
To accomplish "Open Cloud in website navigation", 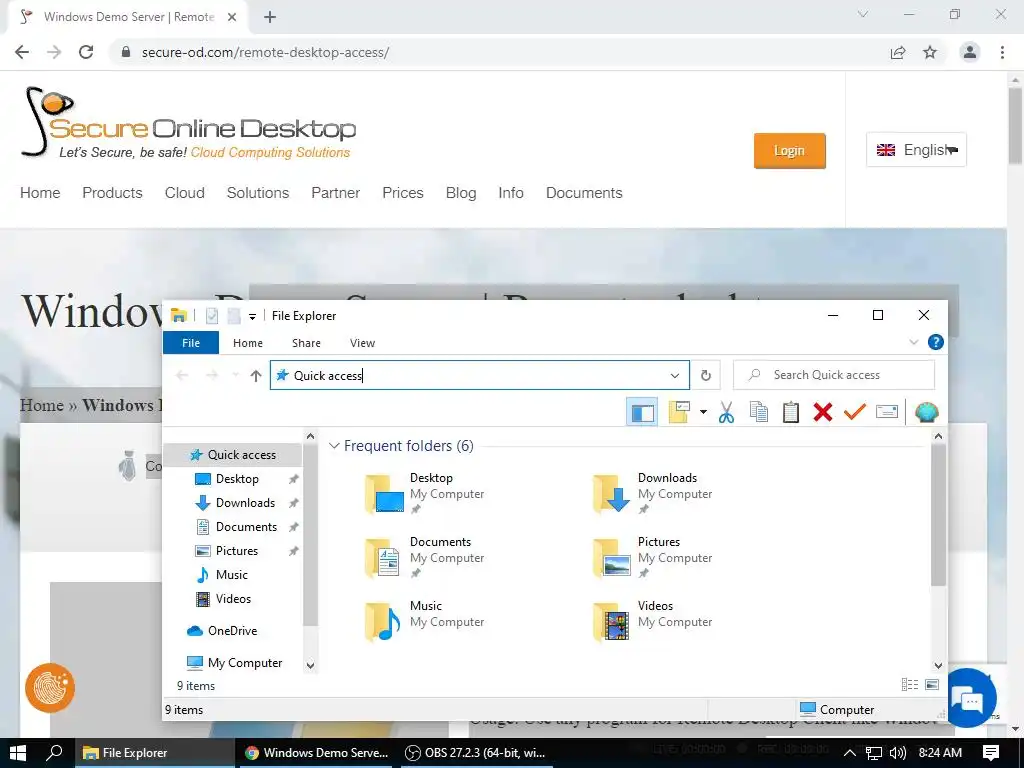I will [x=185, y=193].
